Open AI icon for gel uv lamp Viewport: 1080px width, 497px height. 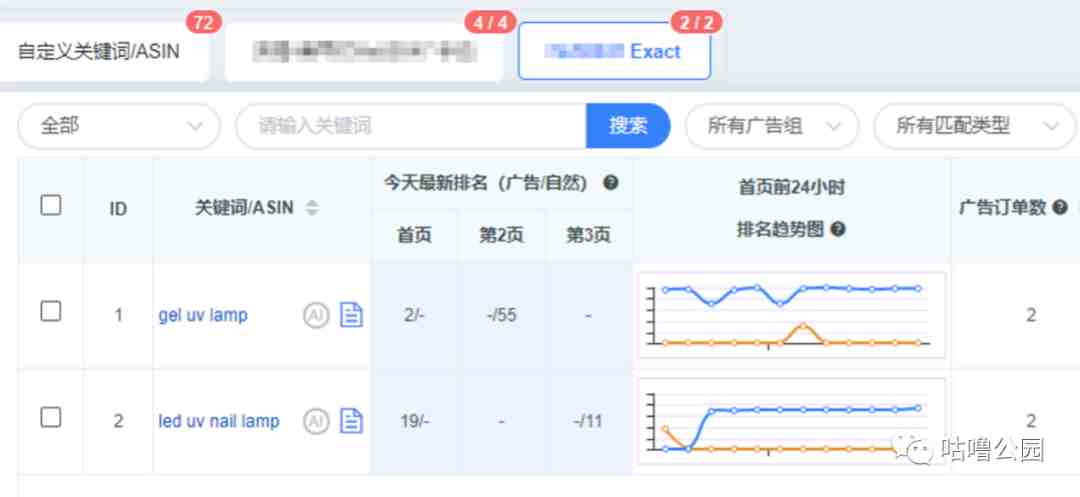click(316, 315)
